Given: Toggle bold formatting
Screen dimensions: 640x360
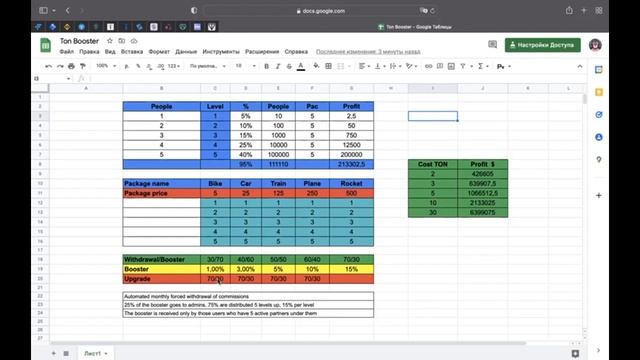Looking at the screenshot, I should pyautogui.click(x=266, y=66).
